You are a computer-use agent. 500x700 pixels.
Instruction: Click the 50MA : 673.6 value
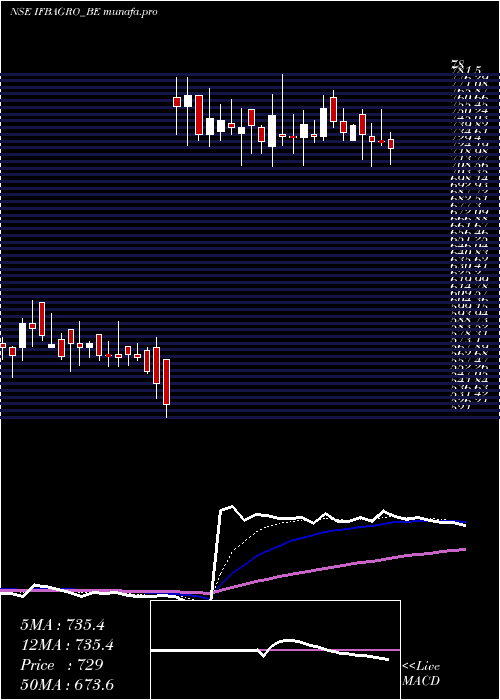[67, 685]
